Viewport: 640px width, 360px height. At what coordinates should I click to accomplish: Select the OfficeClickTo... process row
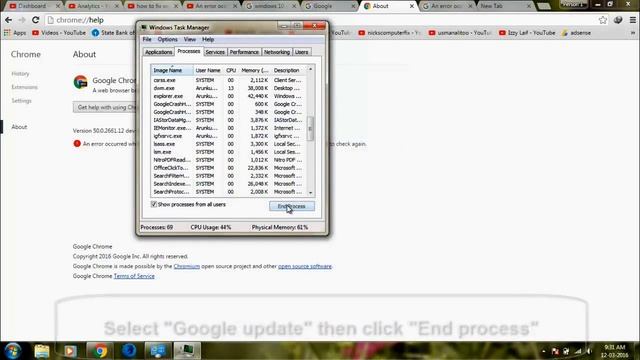[229, 168]
